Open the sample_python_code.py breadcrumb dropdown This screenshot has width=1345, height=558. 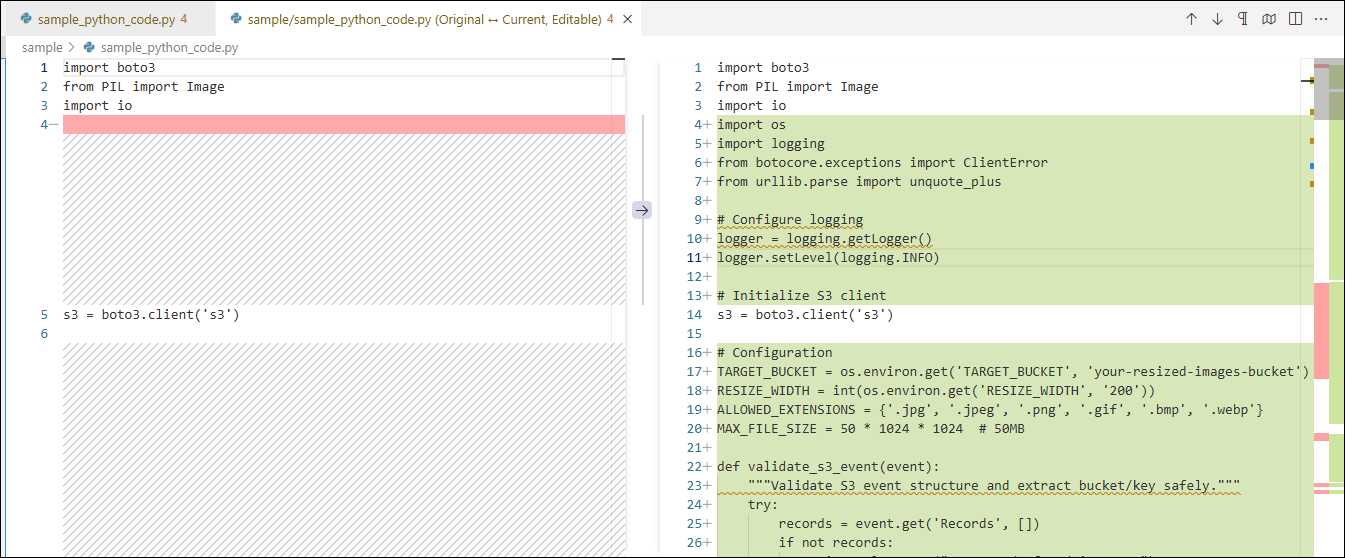[x=169, y=47]
